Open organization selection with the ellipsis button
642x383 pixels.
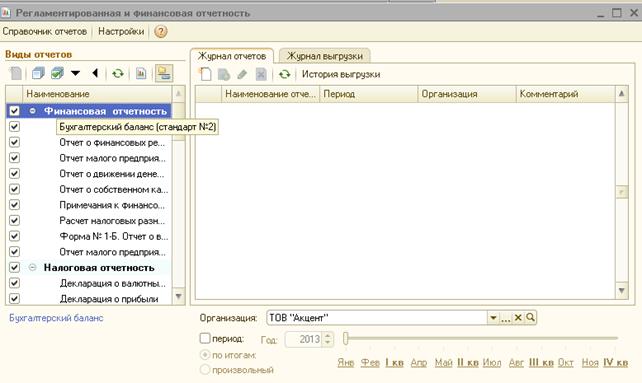click(506, 318)
